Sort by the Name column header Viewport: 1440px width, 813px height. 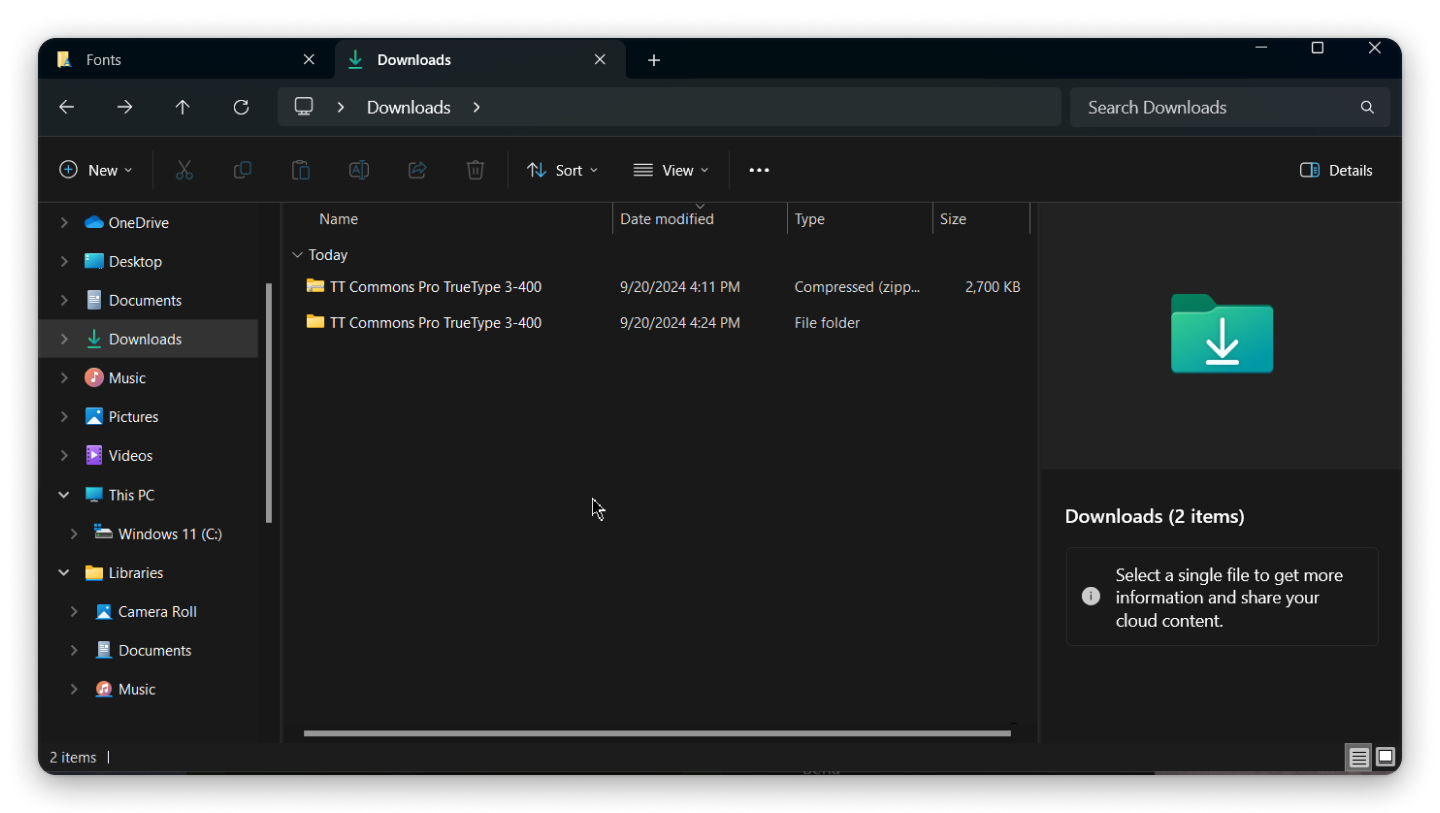338,219
